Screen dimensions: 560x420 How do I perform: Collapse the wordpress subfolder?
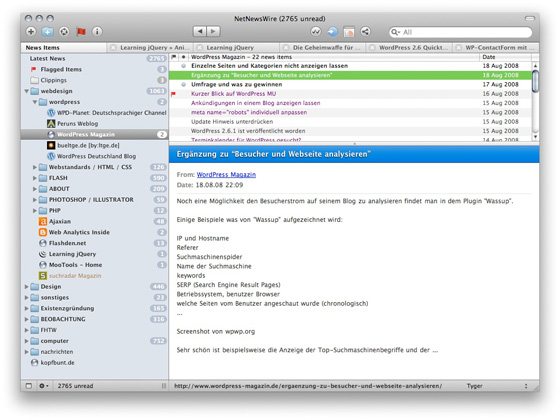35,102
